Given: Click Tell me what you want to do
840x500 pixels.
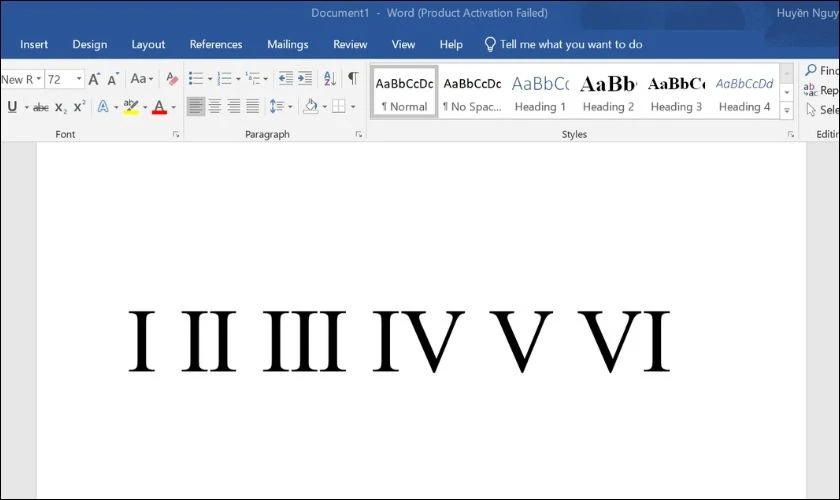Looking at the screenshot, I should (570, 44).
